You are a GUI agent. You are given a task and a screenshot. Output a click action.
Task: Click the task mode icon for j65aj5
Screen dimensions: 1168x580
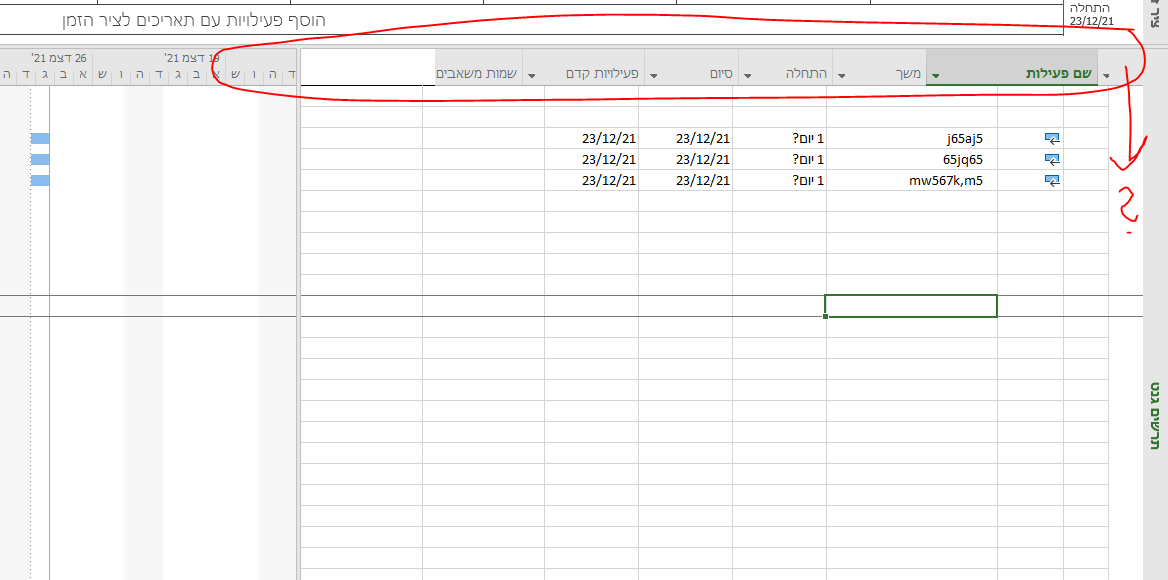point(1052,138)
